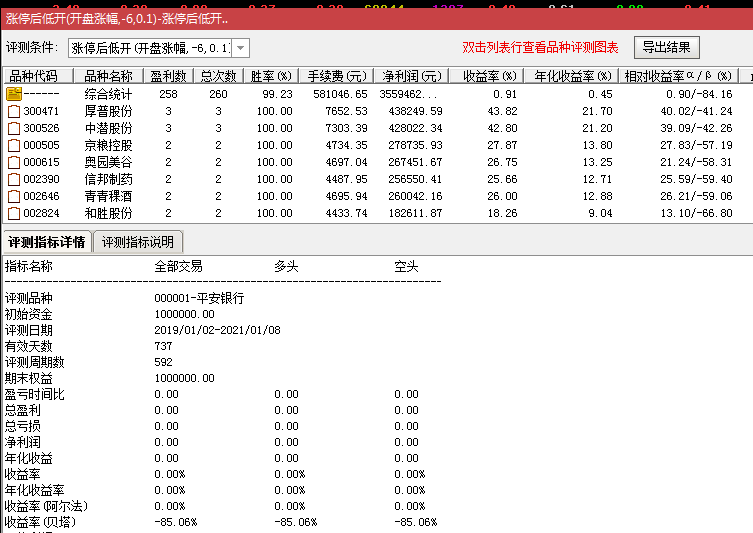
Task: Click the 空头 column heading
Action: pos(406,266)
